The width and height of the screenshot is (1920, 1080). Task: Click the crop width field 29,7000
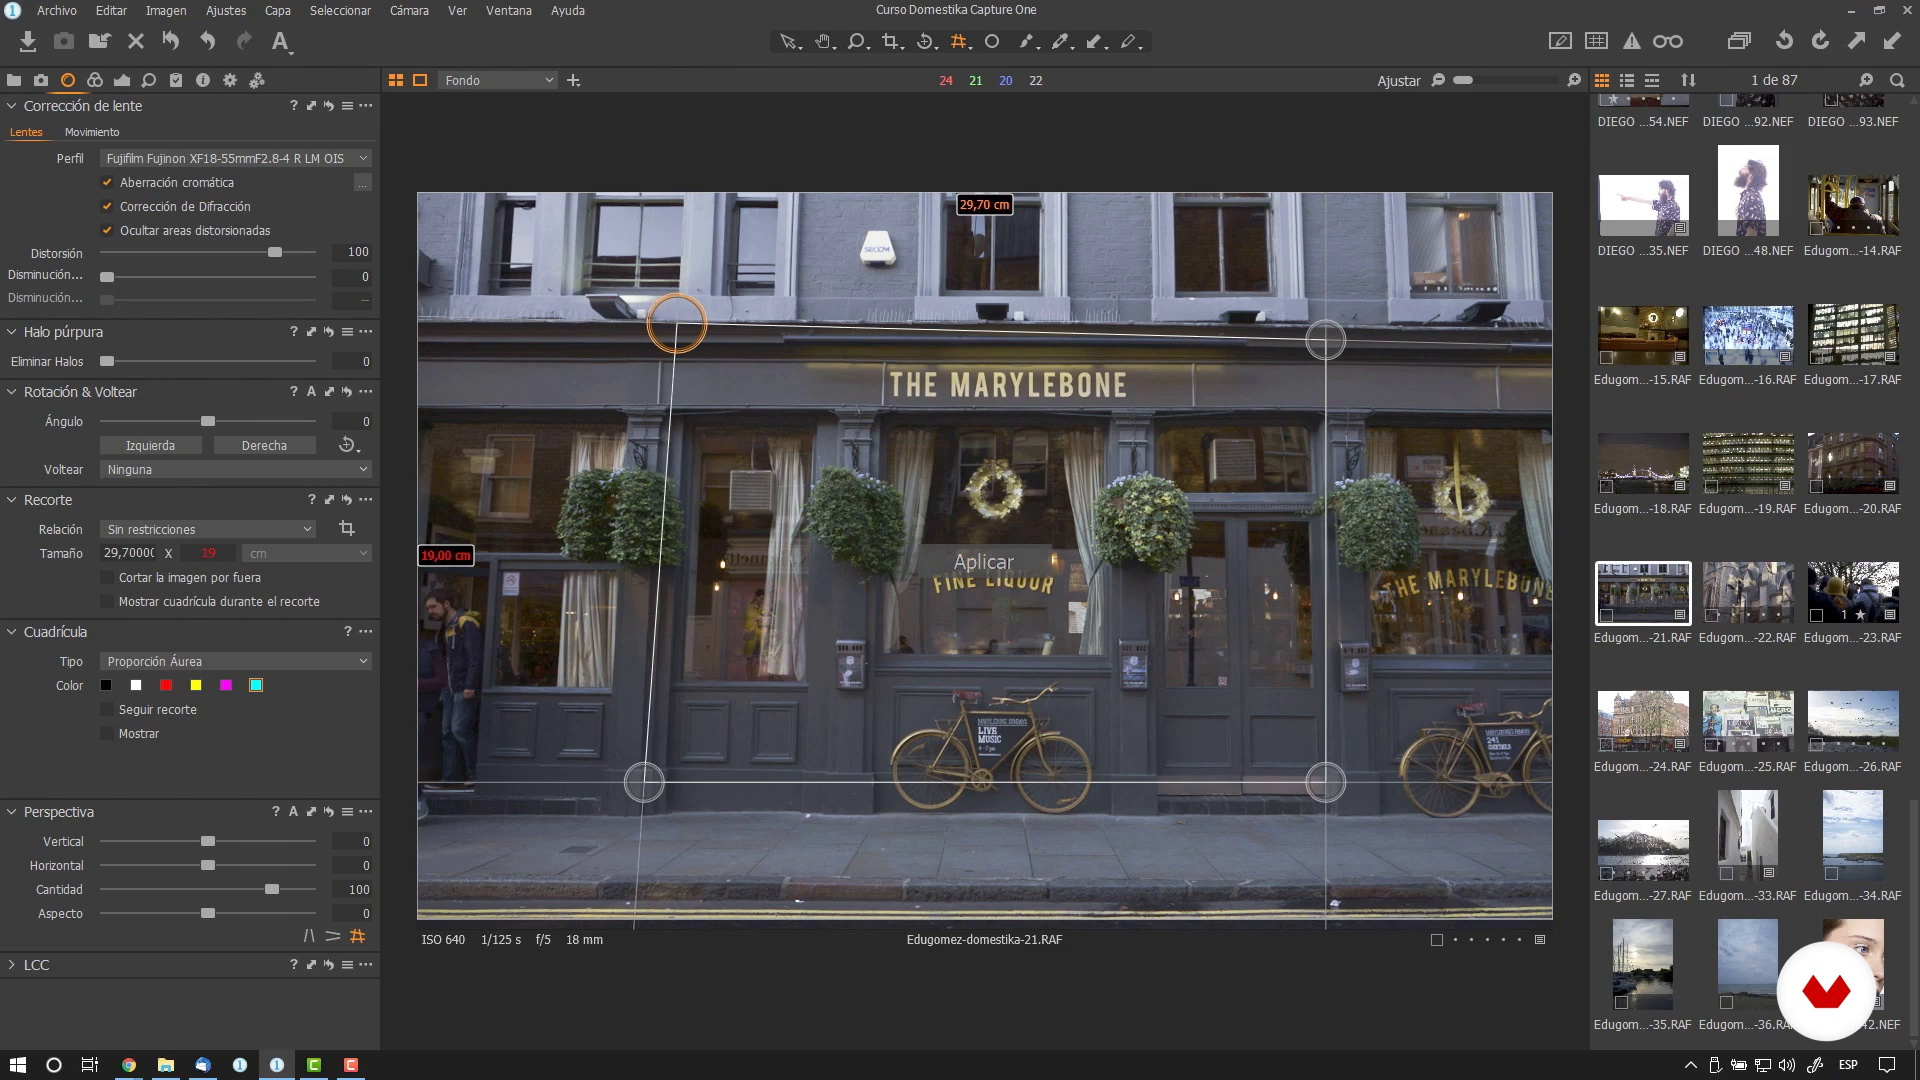point(129,553)
